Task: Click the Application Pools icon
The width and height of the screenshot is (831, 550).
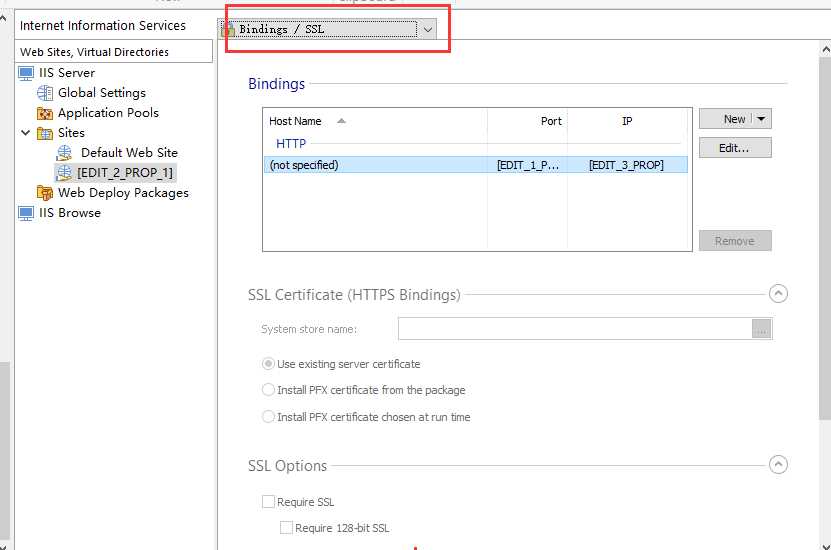Action: pyautogui.click(x=45, y=113)
